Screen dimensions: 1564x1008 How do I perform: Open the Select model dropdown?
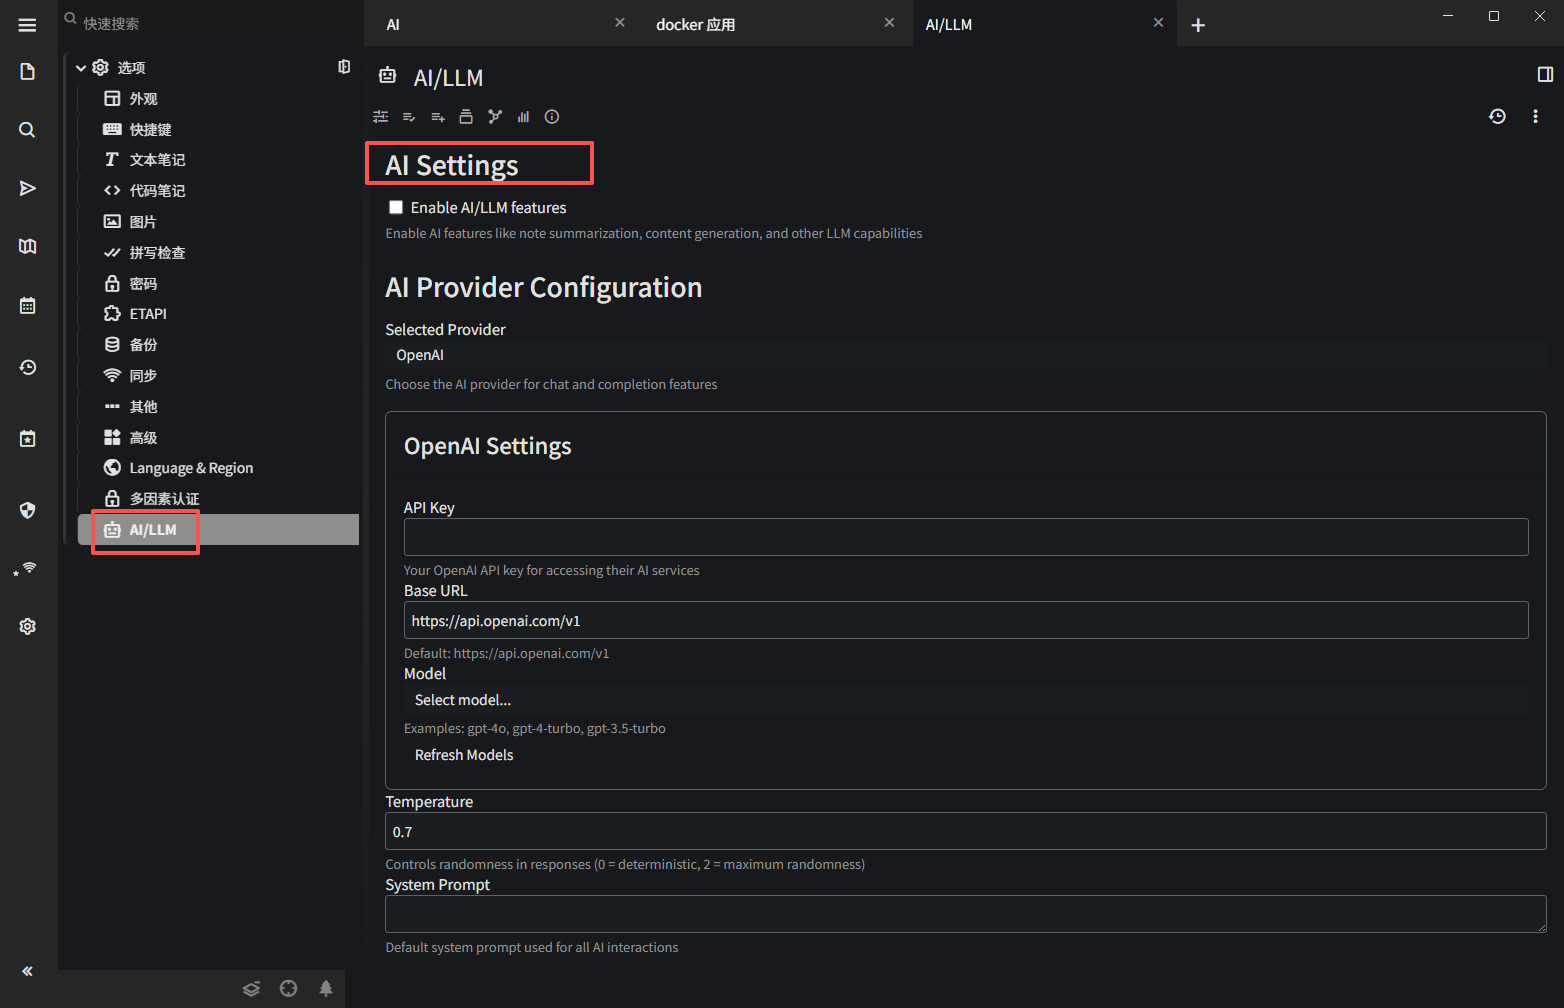tap(964, 700)
